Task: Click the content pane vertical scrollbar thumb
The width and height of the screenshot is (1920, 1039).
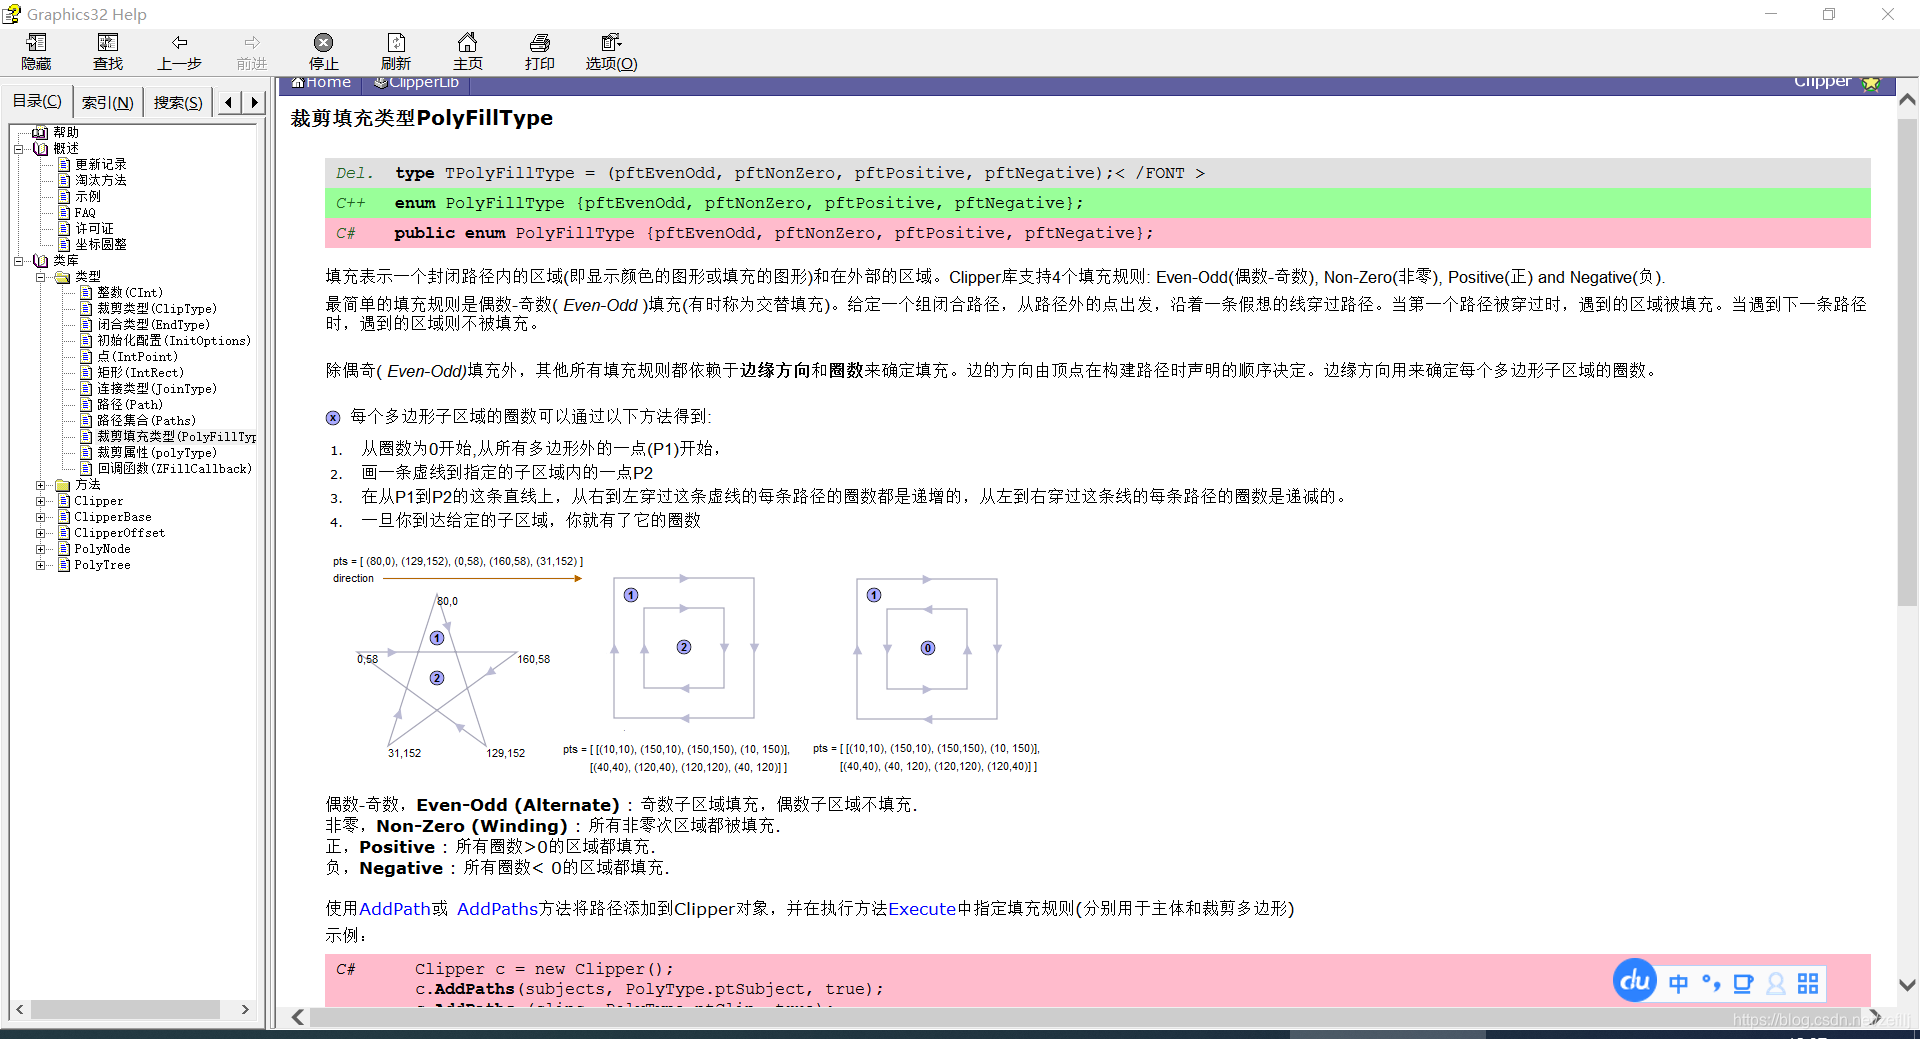Action: point(1907,363)
